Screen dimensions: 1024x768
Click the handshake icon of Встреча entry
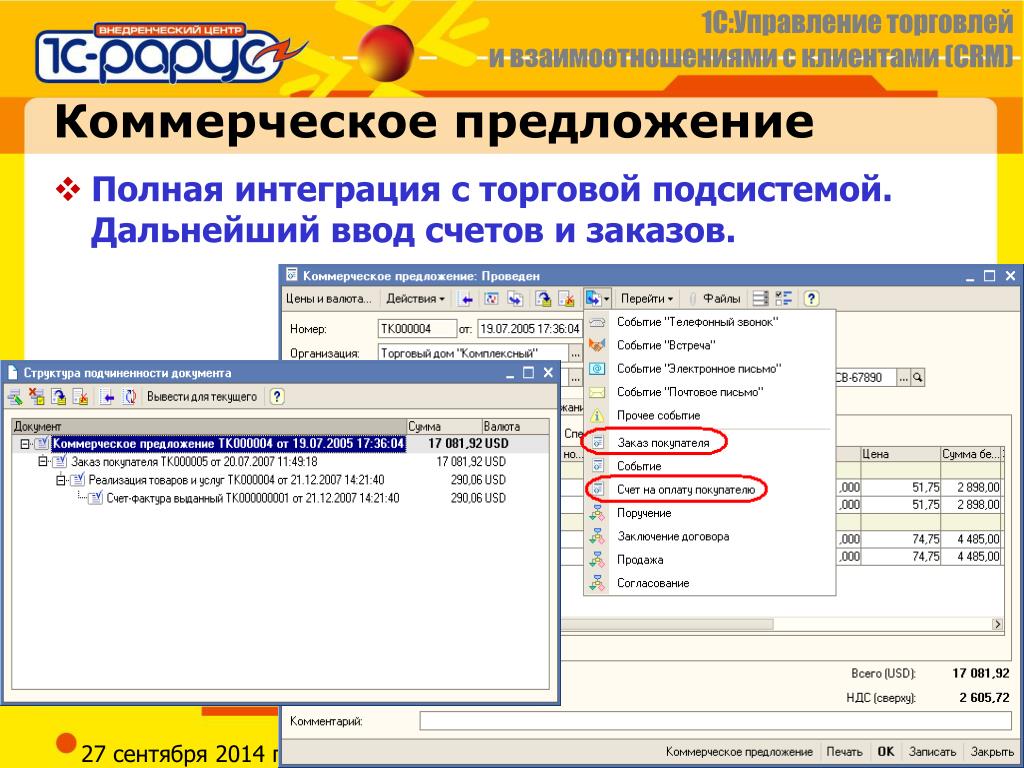point(597,345)
